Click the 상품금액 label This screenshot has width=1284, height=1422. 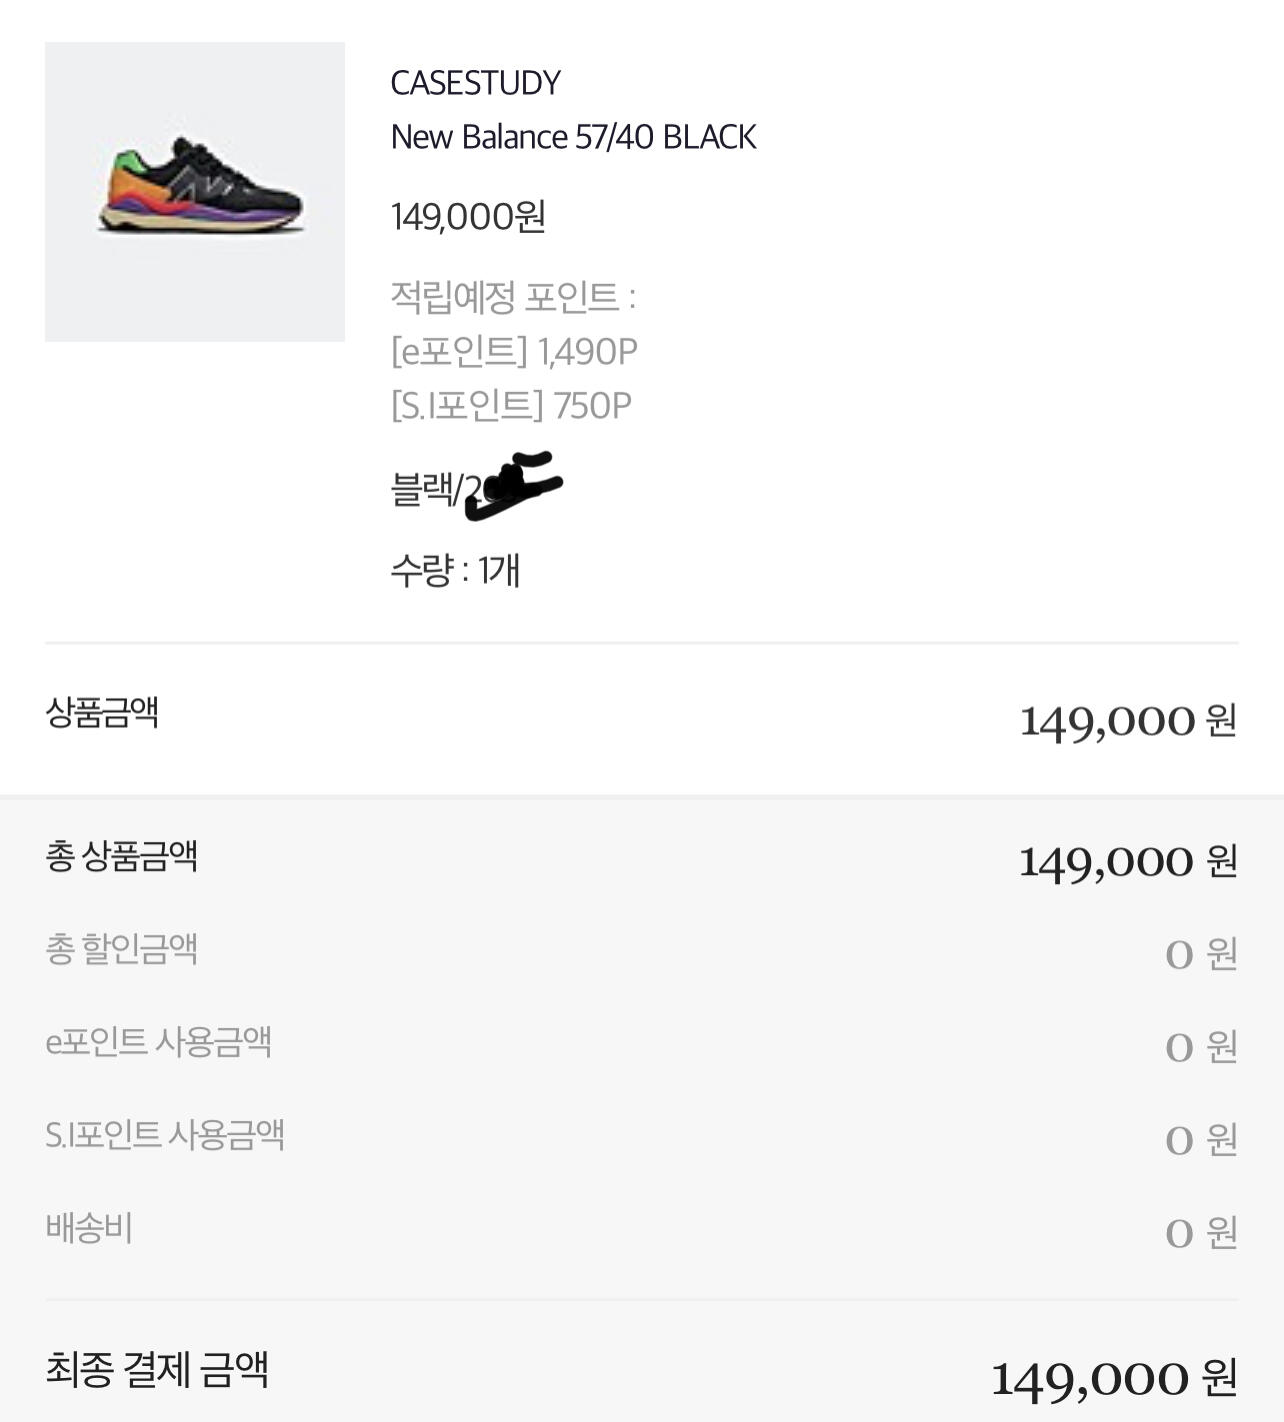pos(102,712)
